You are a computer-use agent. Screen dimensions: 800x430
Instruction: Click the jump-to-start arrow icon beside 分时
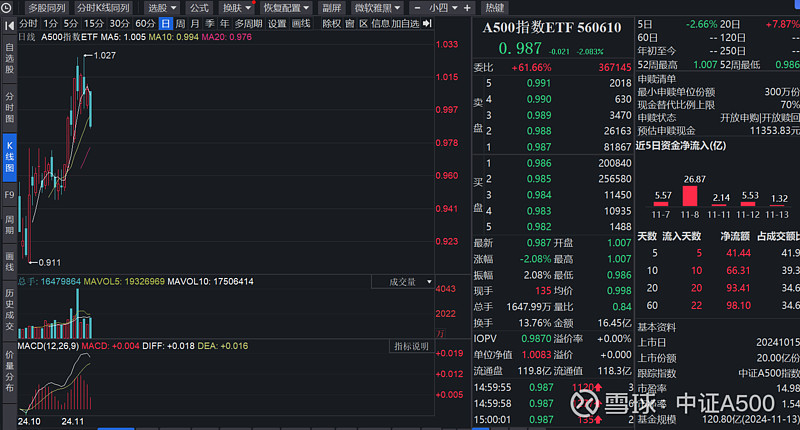[9, 26]
